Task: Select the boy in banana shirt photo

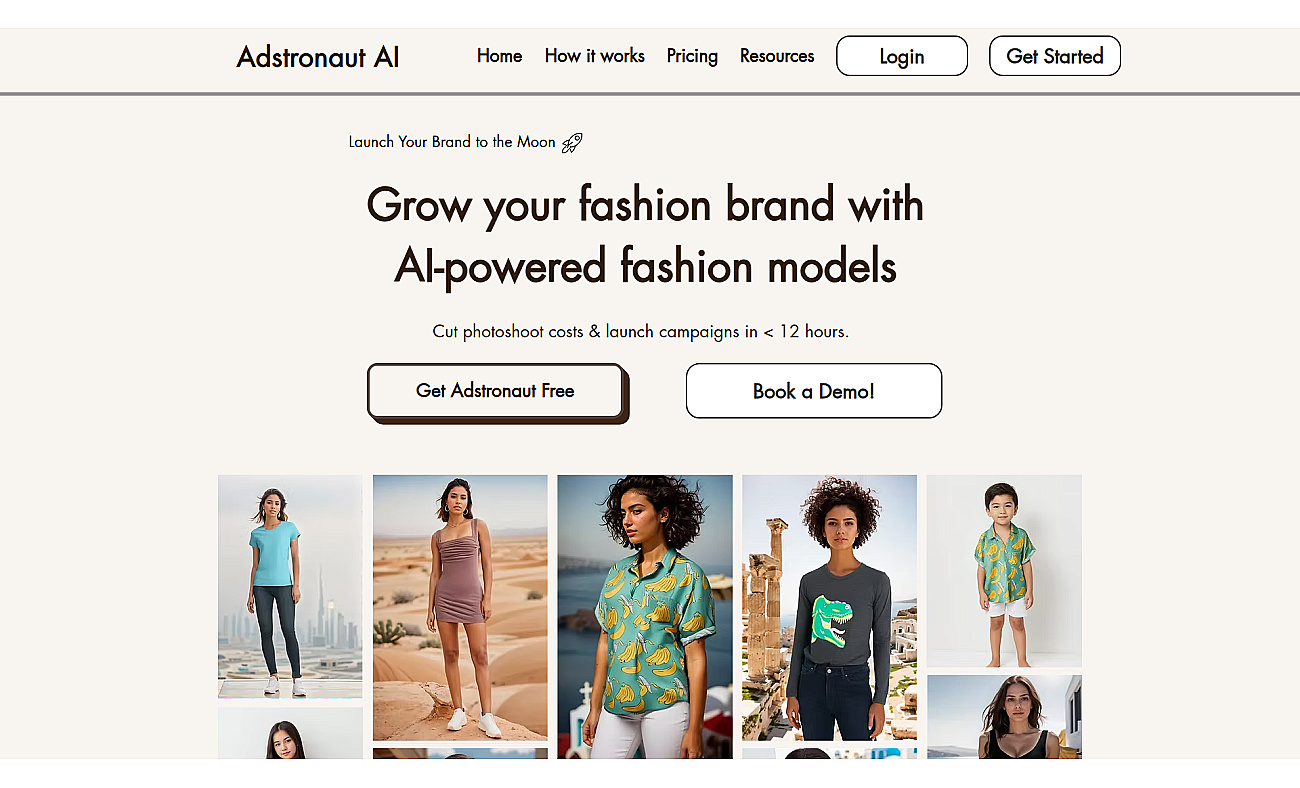Action: pos(1004,571)
